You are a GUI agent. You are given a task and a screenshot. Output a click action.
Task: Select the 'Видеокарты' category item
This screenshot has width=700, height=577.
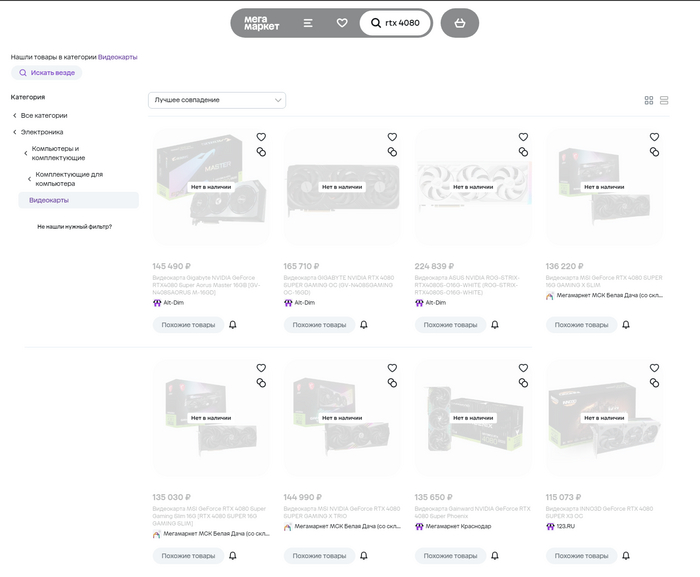49,200
